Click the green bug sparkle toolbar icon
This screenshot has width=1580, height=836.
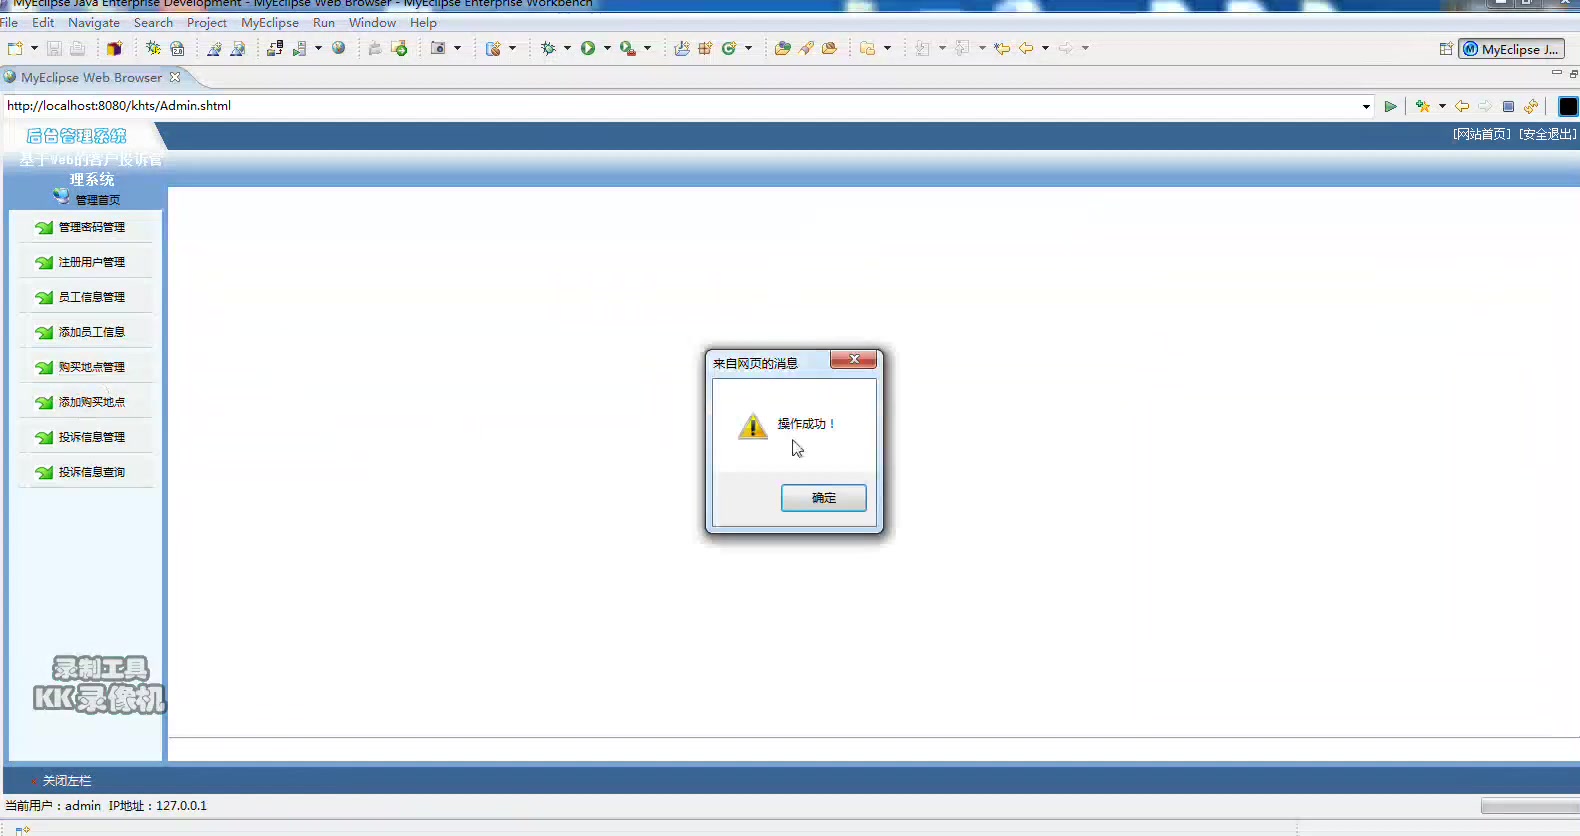point(153,48)
